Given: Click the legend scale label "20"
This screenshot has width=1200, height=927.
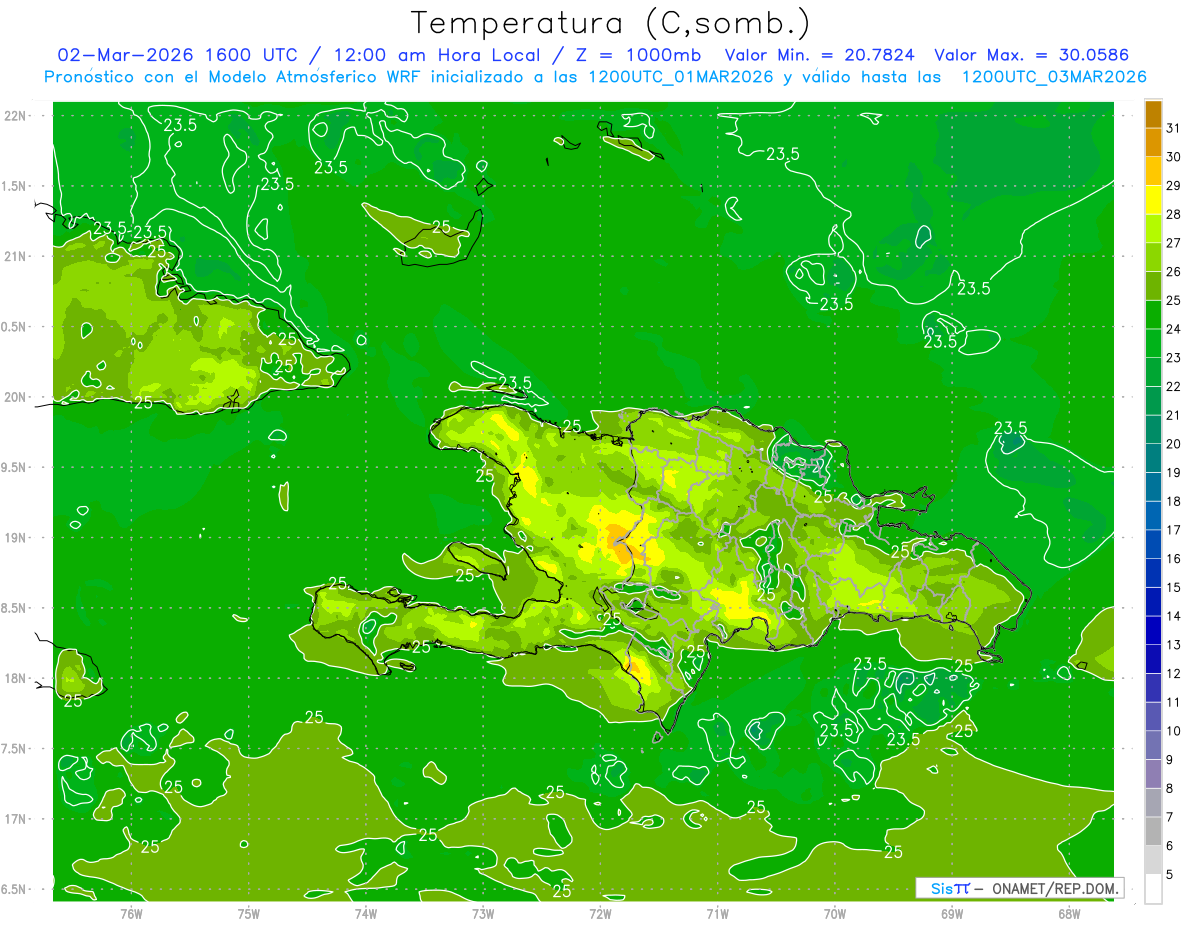Looking at the screenshot, I should pyautogui.click(x=1173, y=444).
